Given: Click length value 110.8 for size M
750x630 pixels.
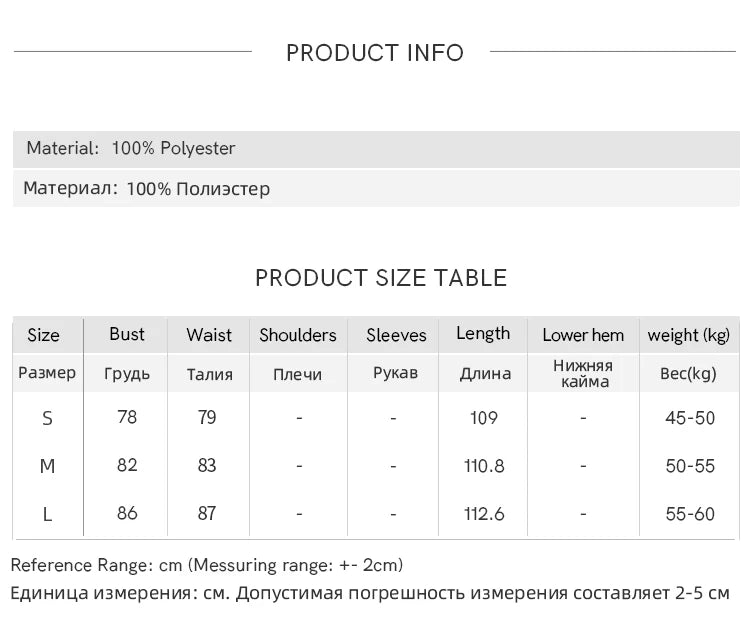Looking at the screenshot, I should click(484, 466).
